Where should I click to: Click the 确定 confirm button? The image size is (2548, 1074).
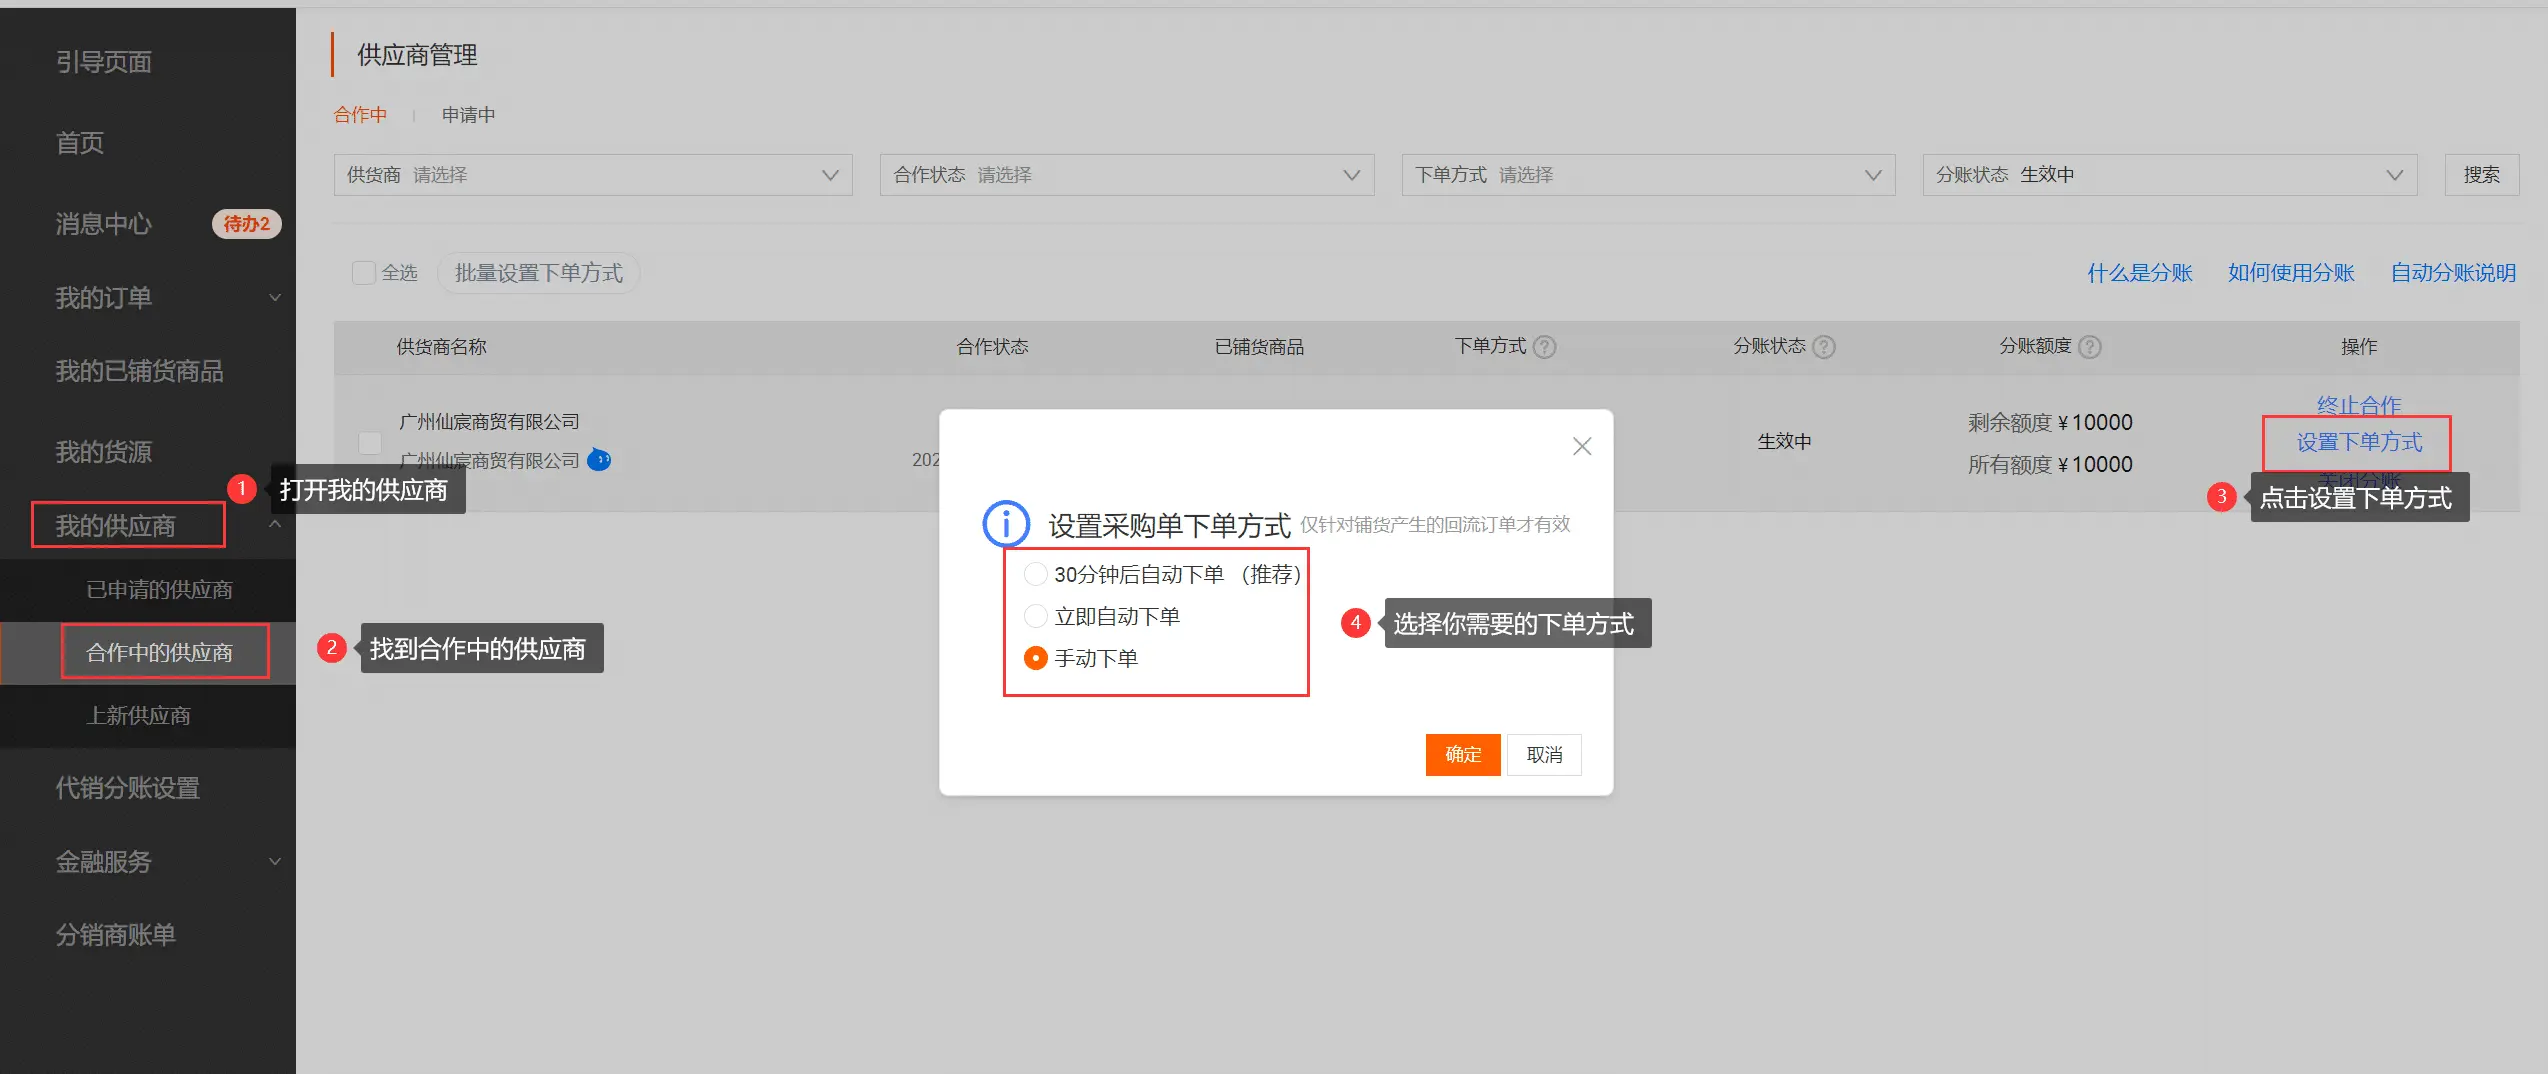1462,754
